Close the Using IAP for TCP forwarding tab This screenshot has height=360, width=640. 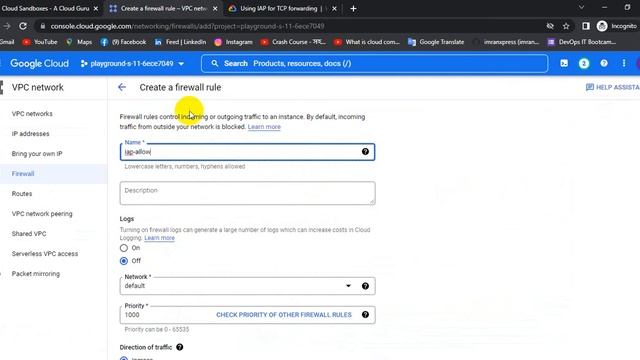(334, 9)
